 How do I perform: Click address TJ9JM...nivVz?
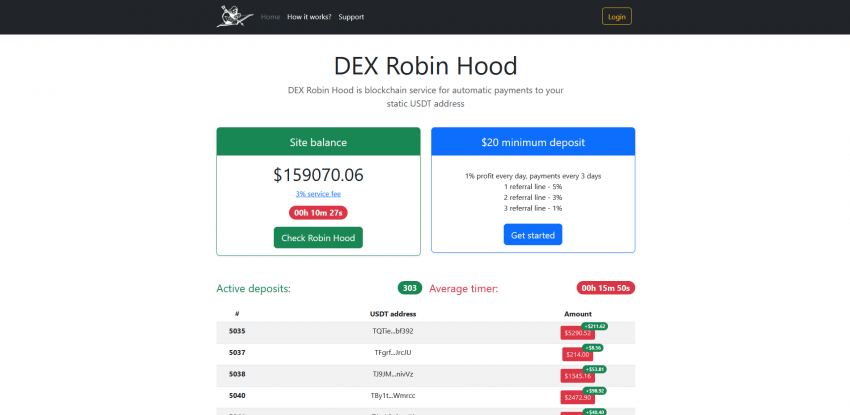click(393, 374)
